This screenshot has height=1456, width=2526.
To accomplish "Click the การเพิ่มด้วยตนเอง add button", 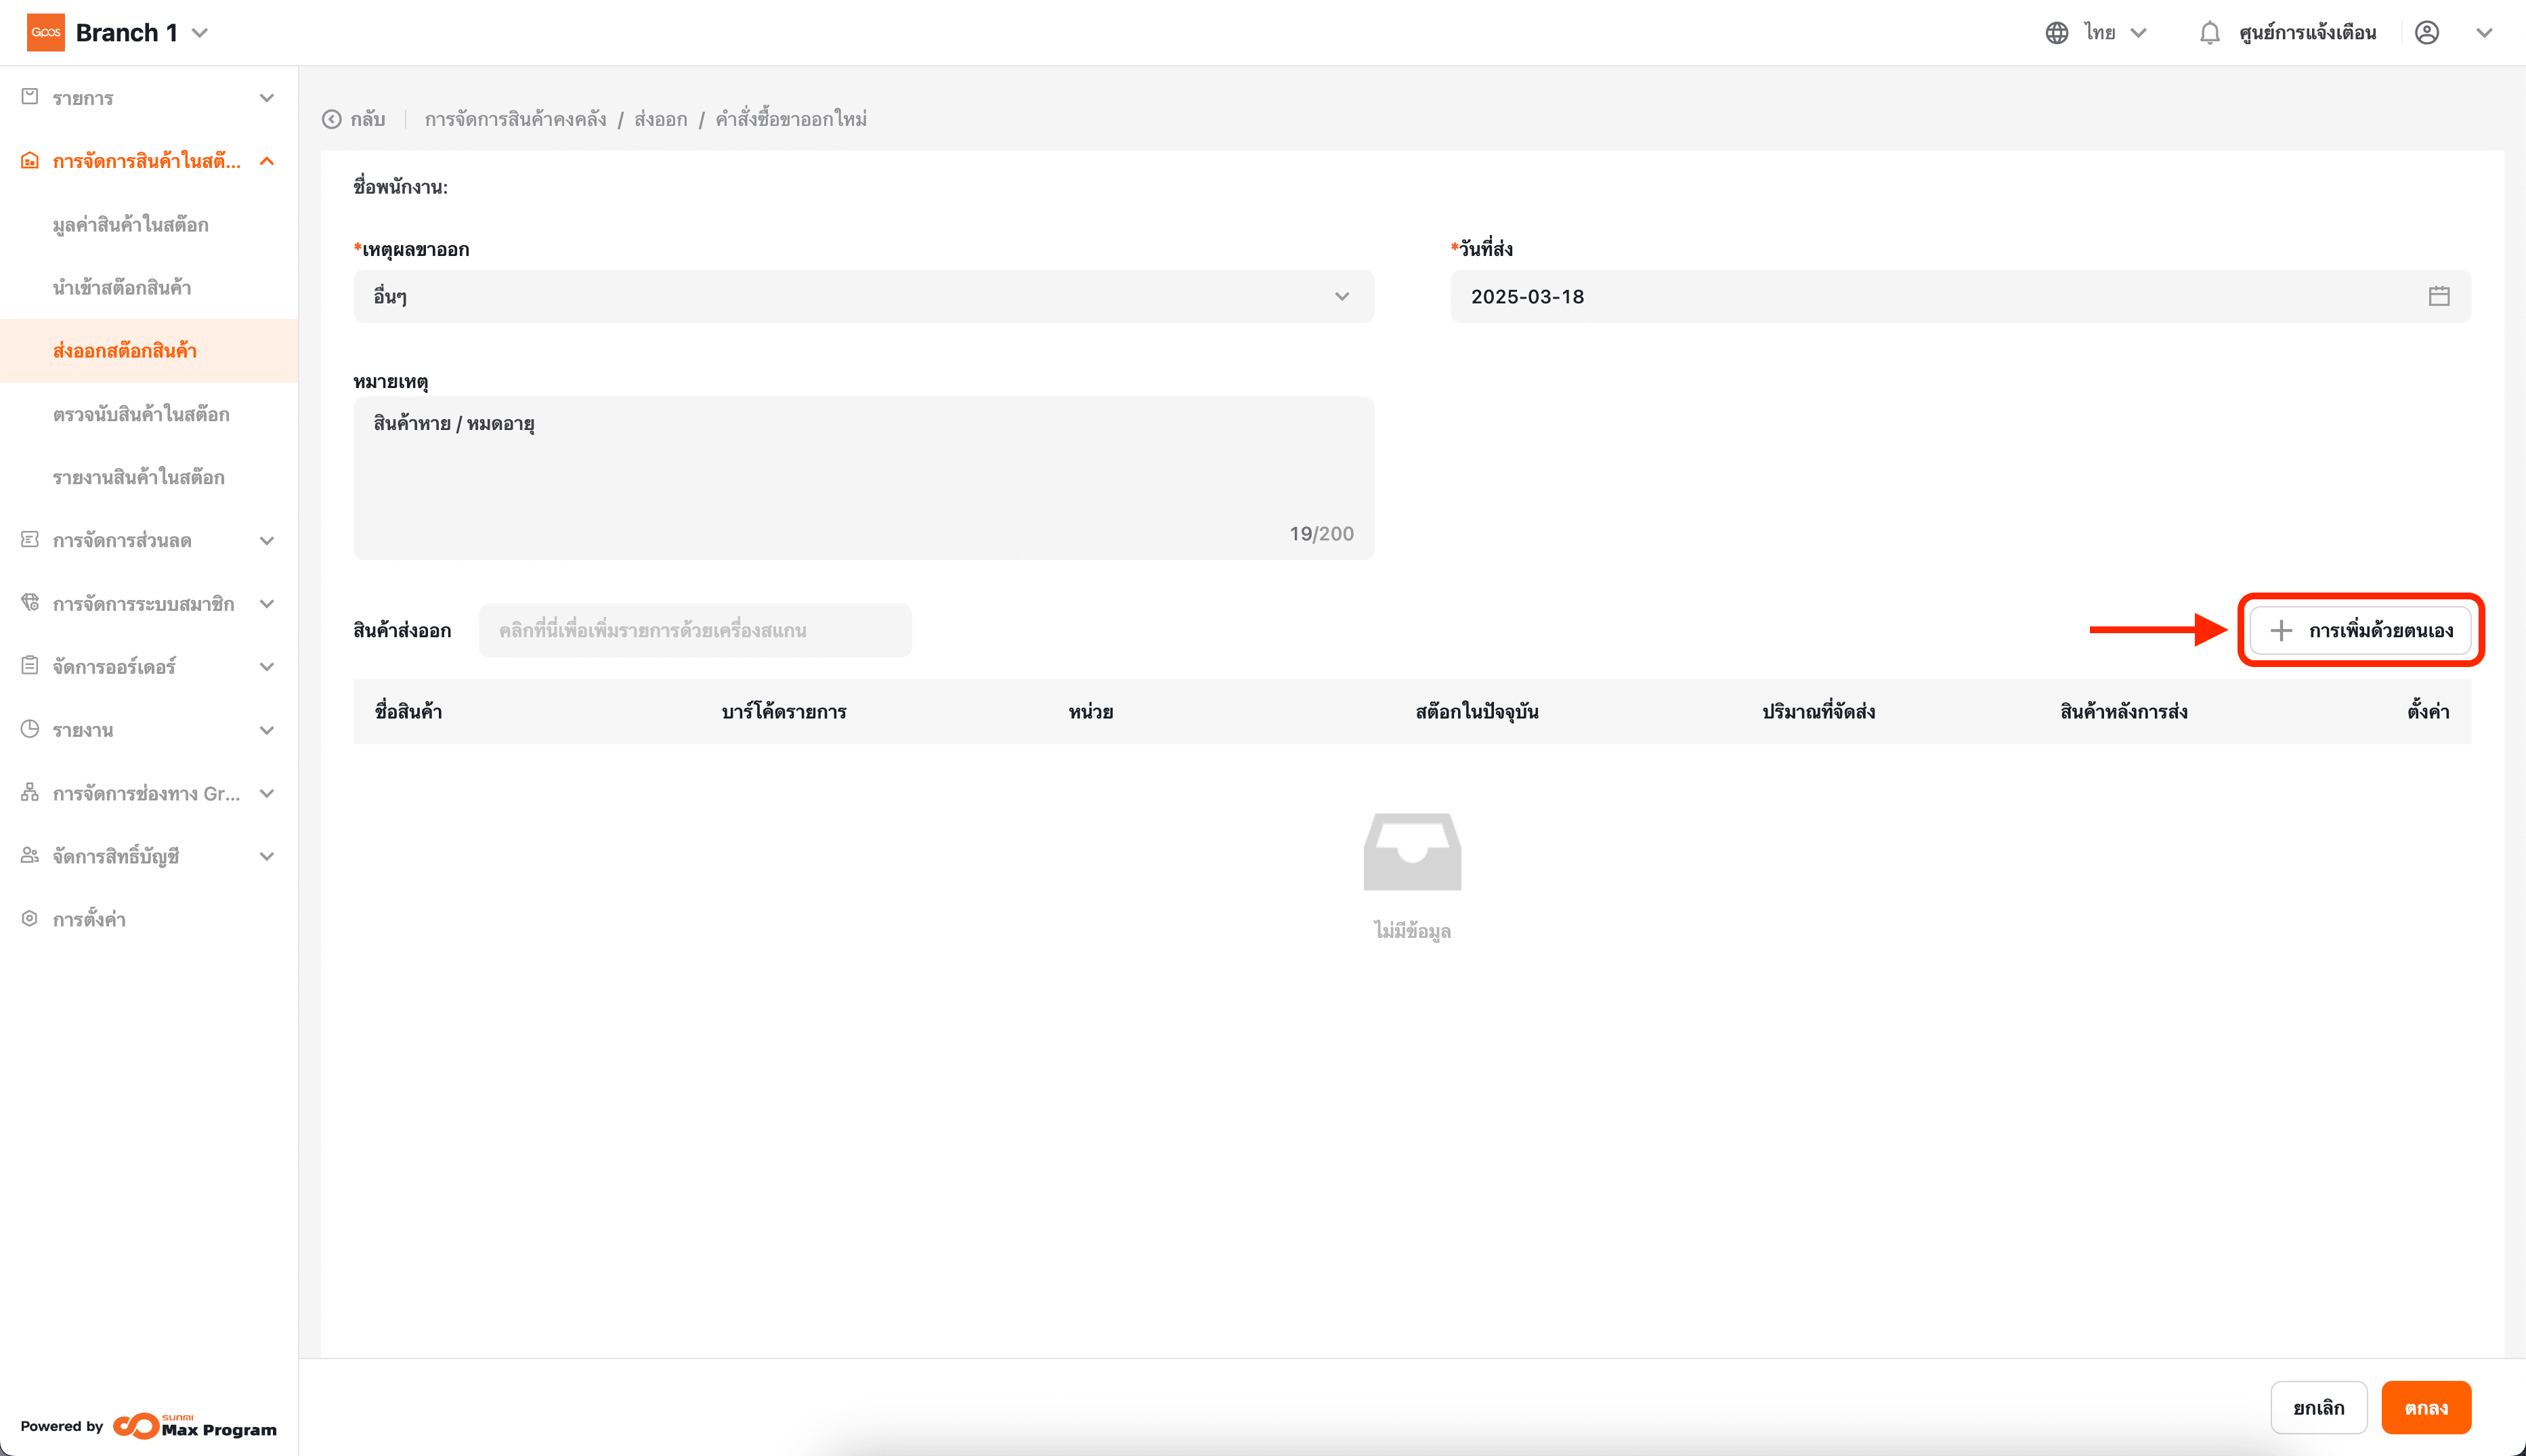I will [2360, 630].
